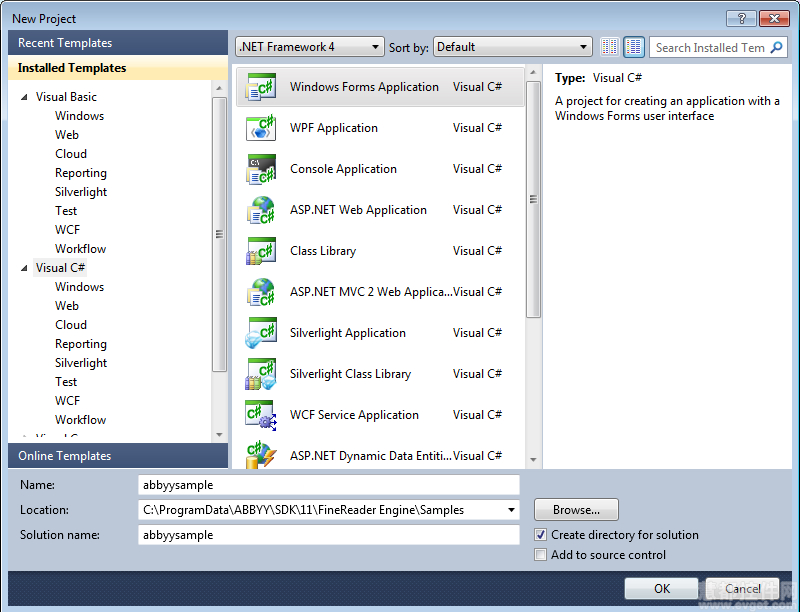This screenshot has height=612, width=800.
Task: Select the Silverlight Class Library icon
Action: pos(261,374)
